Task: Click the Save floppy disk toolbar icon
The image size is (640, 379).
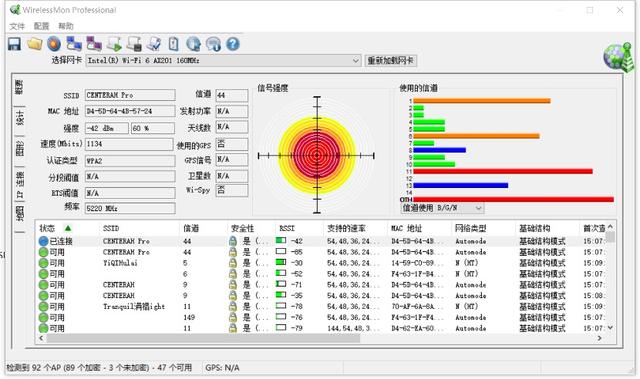Action: click(x=15, y=44)
